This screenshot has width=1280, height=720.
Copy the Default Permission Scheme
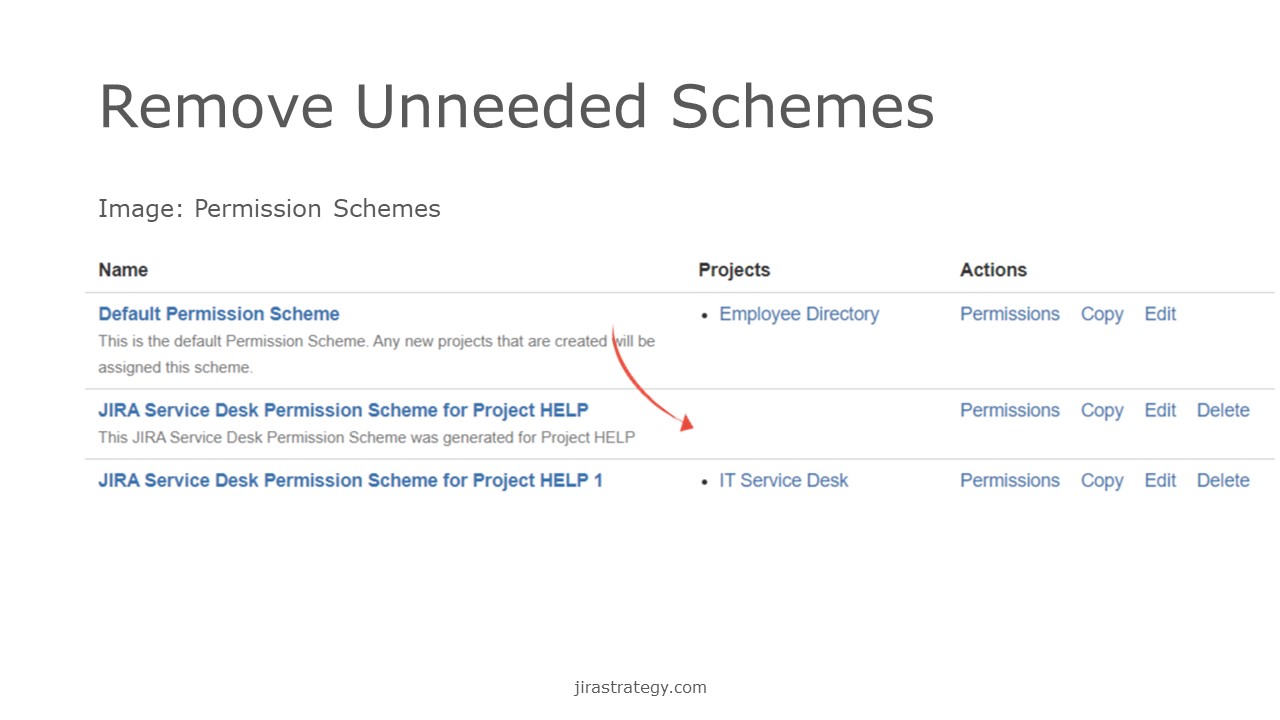pos(1102,314)
